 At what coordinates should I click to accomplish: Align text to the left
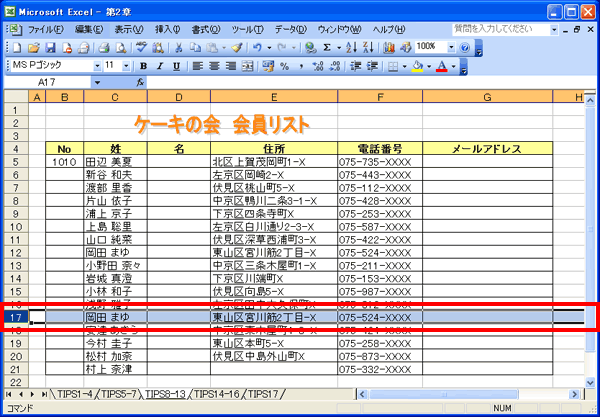197,67
